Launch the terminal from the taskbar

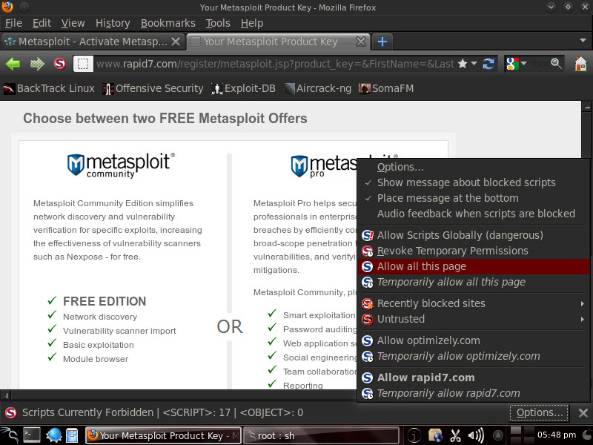tap(32, 436)
